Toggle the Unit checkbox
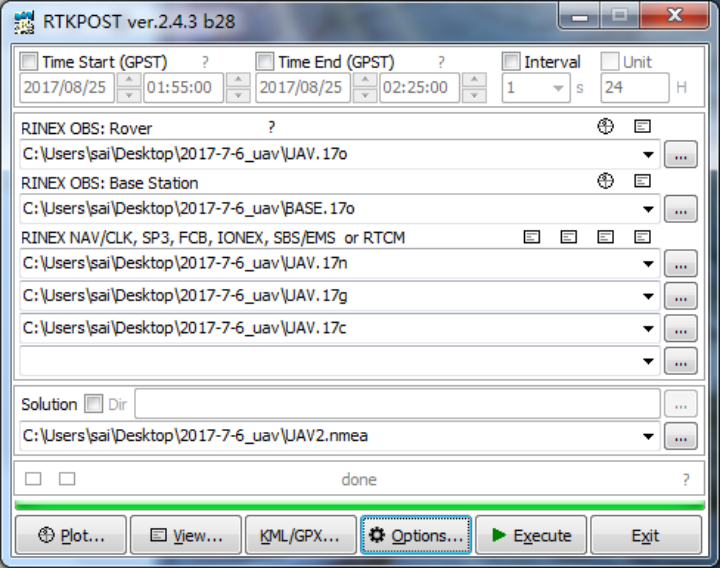The height and width of the screenshot is (568, 720). [610, 61]
